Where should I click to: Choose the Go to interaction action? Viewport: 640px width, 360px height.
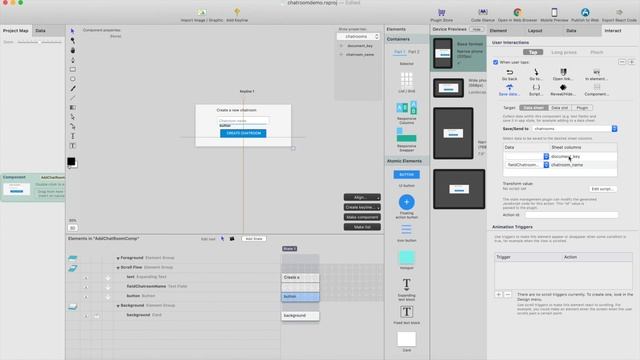[536, 75]
